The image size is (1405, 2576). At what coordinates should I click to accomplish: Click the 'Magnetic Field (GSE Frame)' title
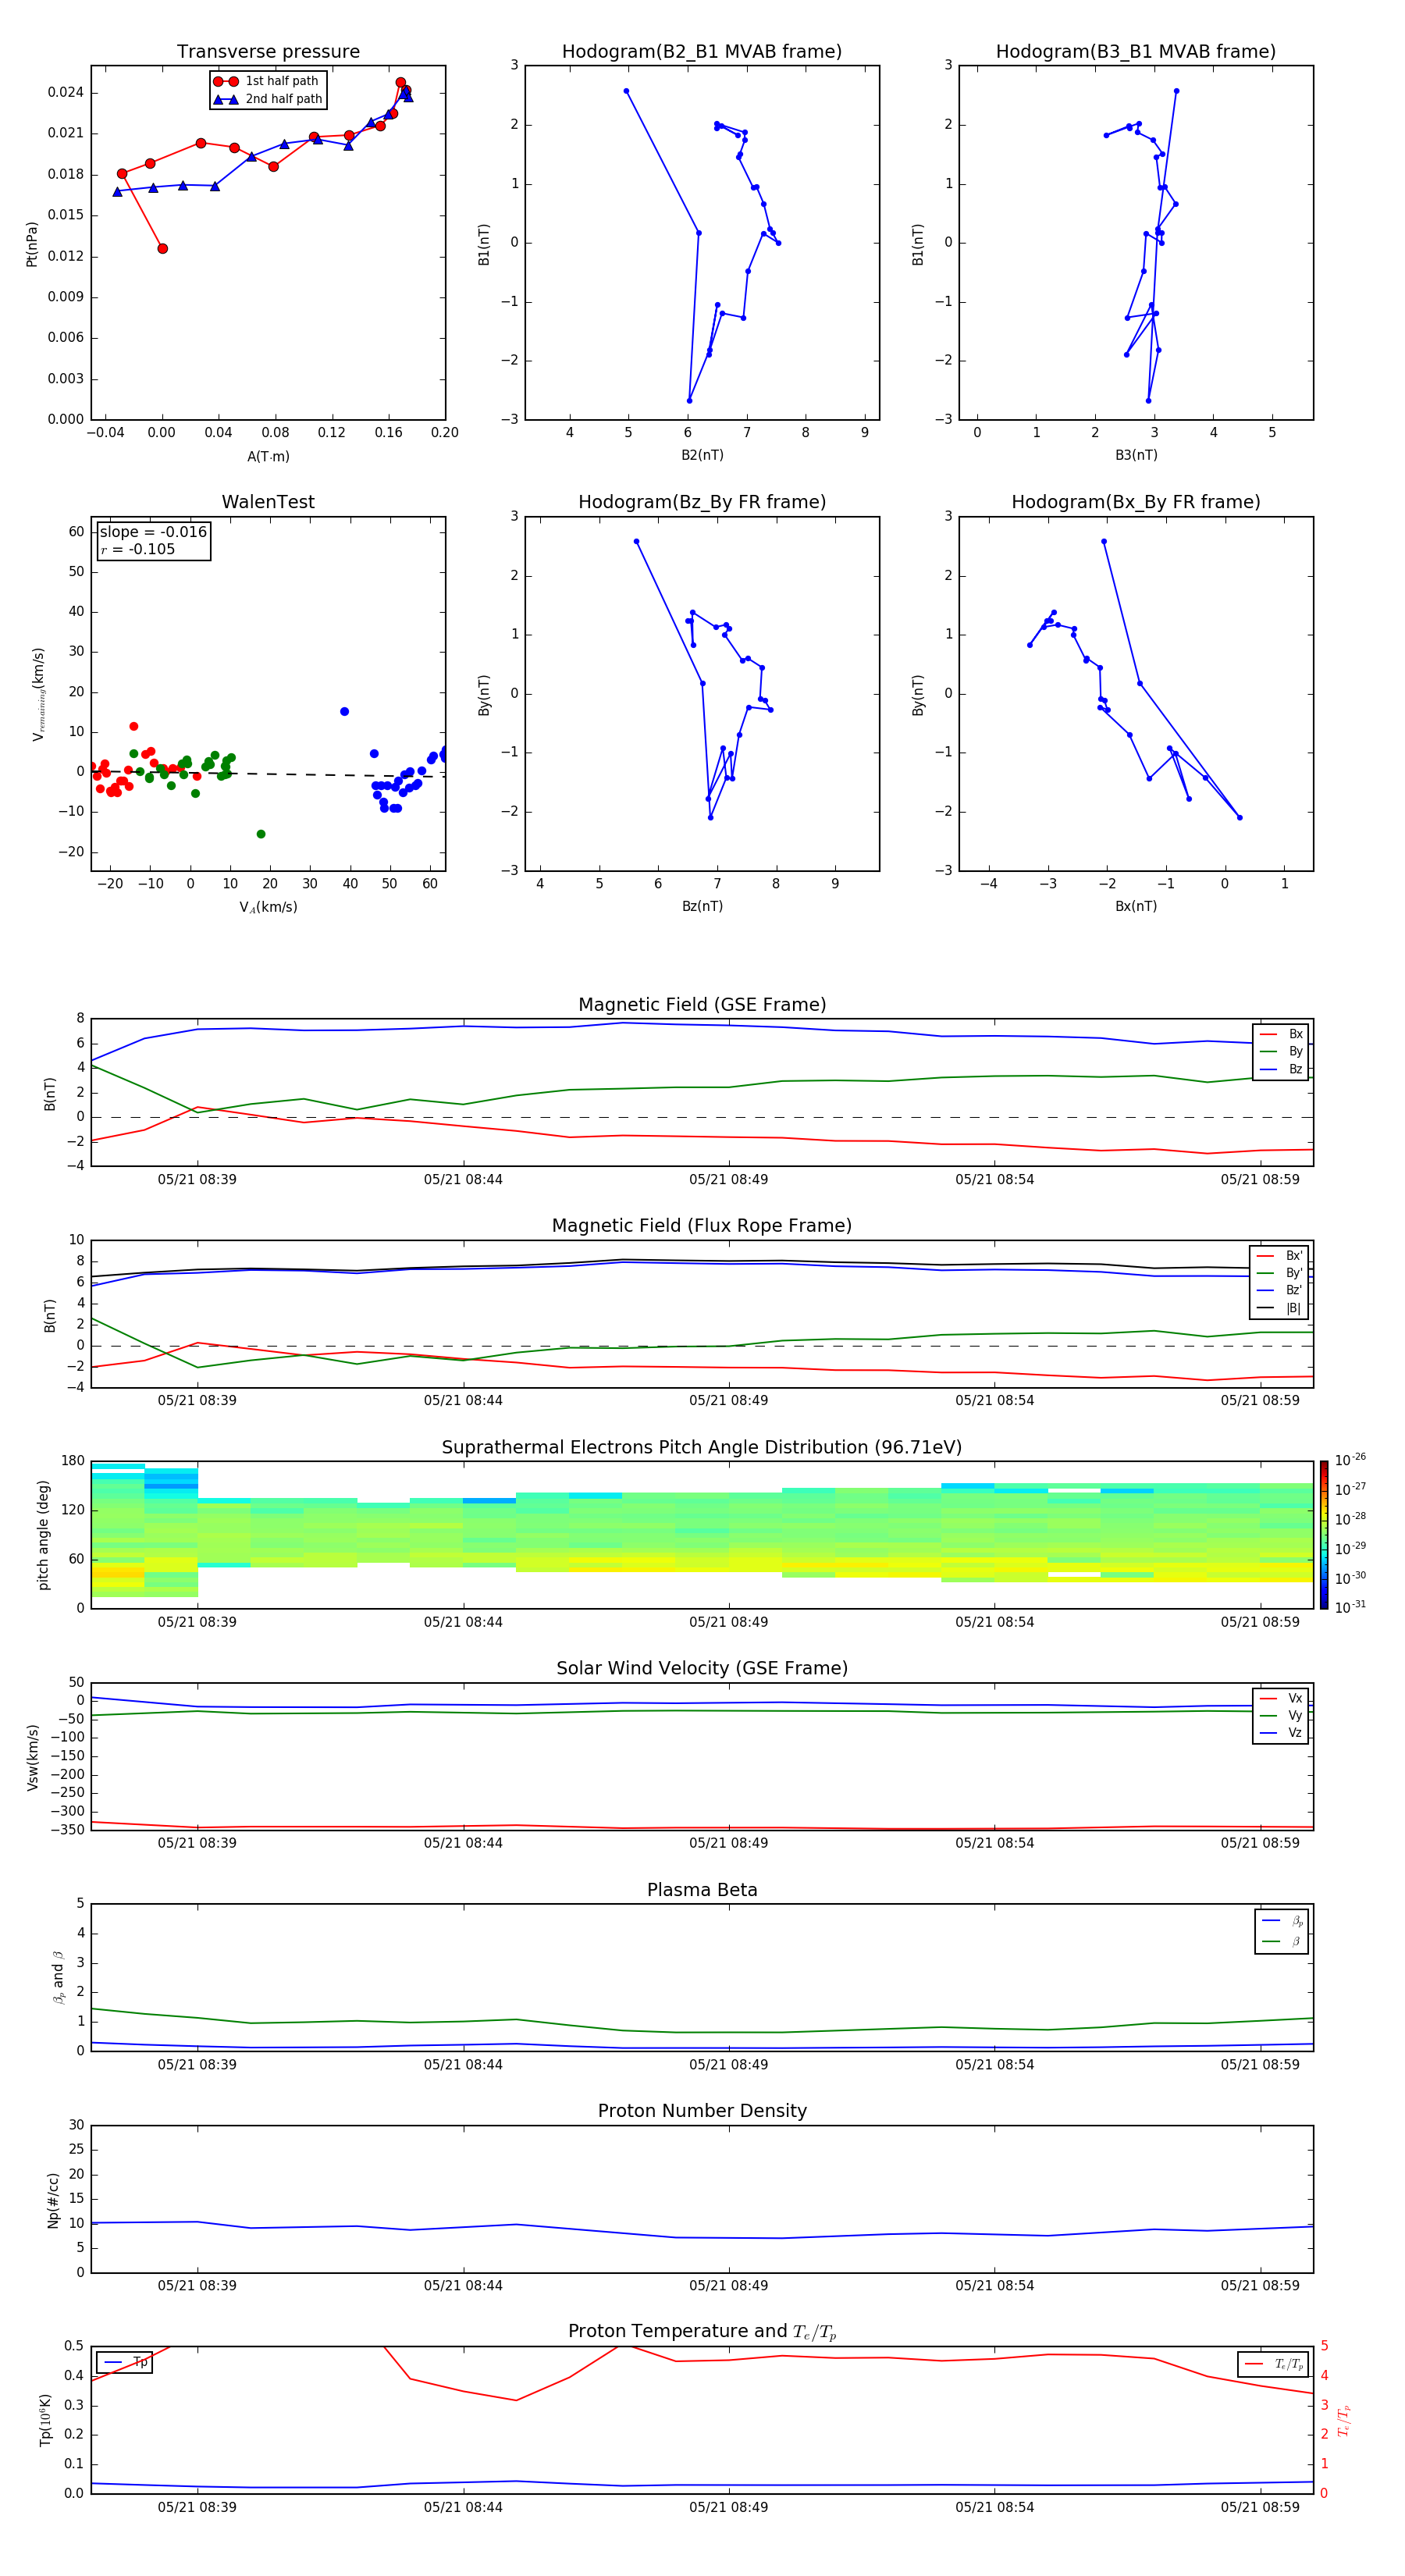702,1005
